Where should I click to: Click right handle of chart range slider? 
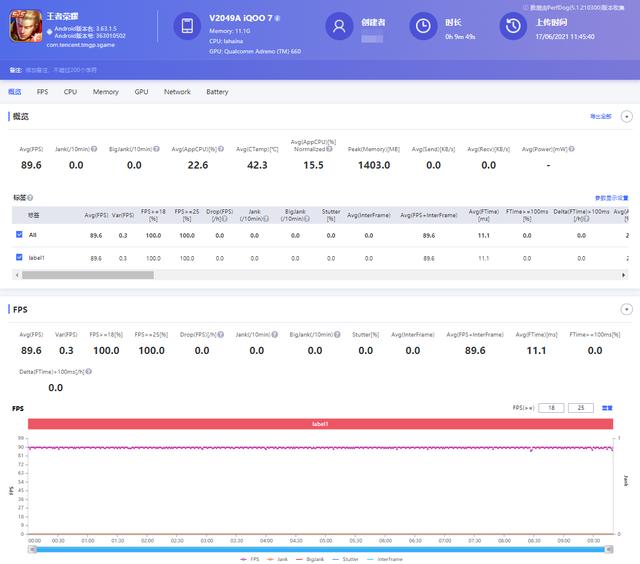pos(609,549)
